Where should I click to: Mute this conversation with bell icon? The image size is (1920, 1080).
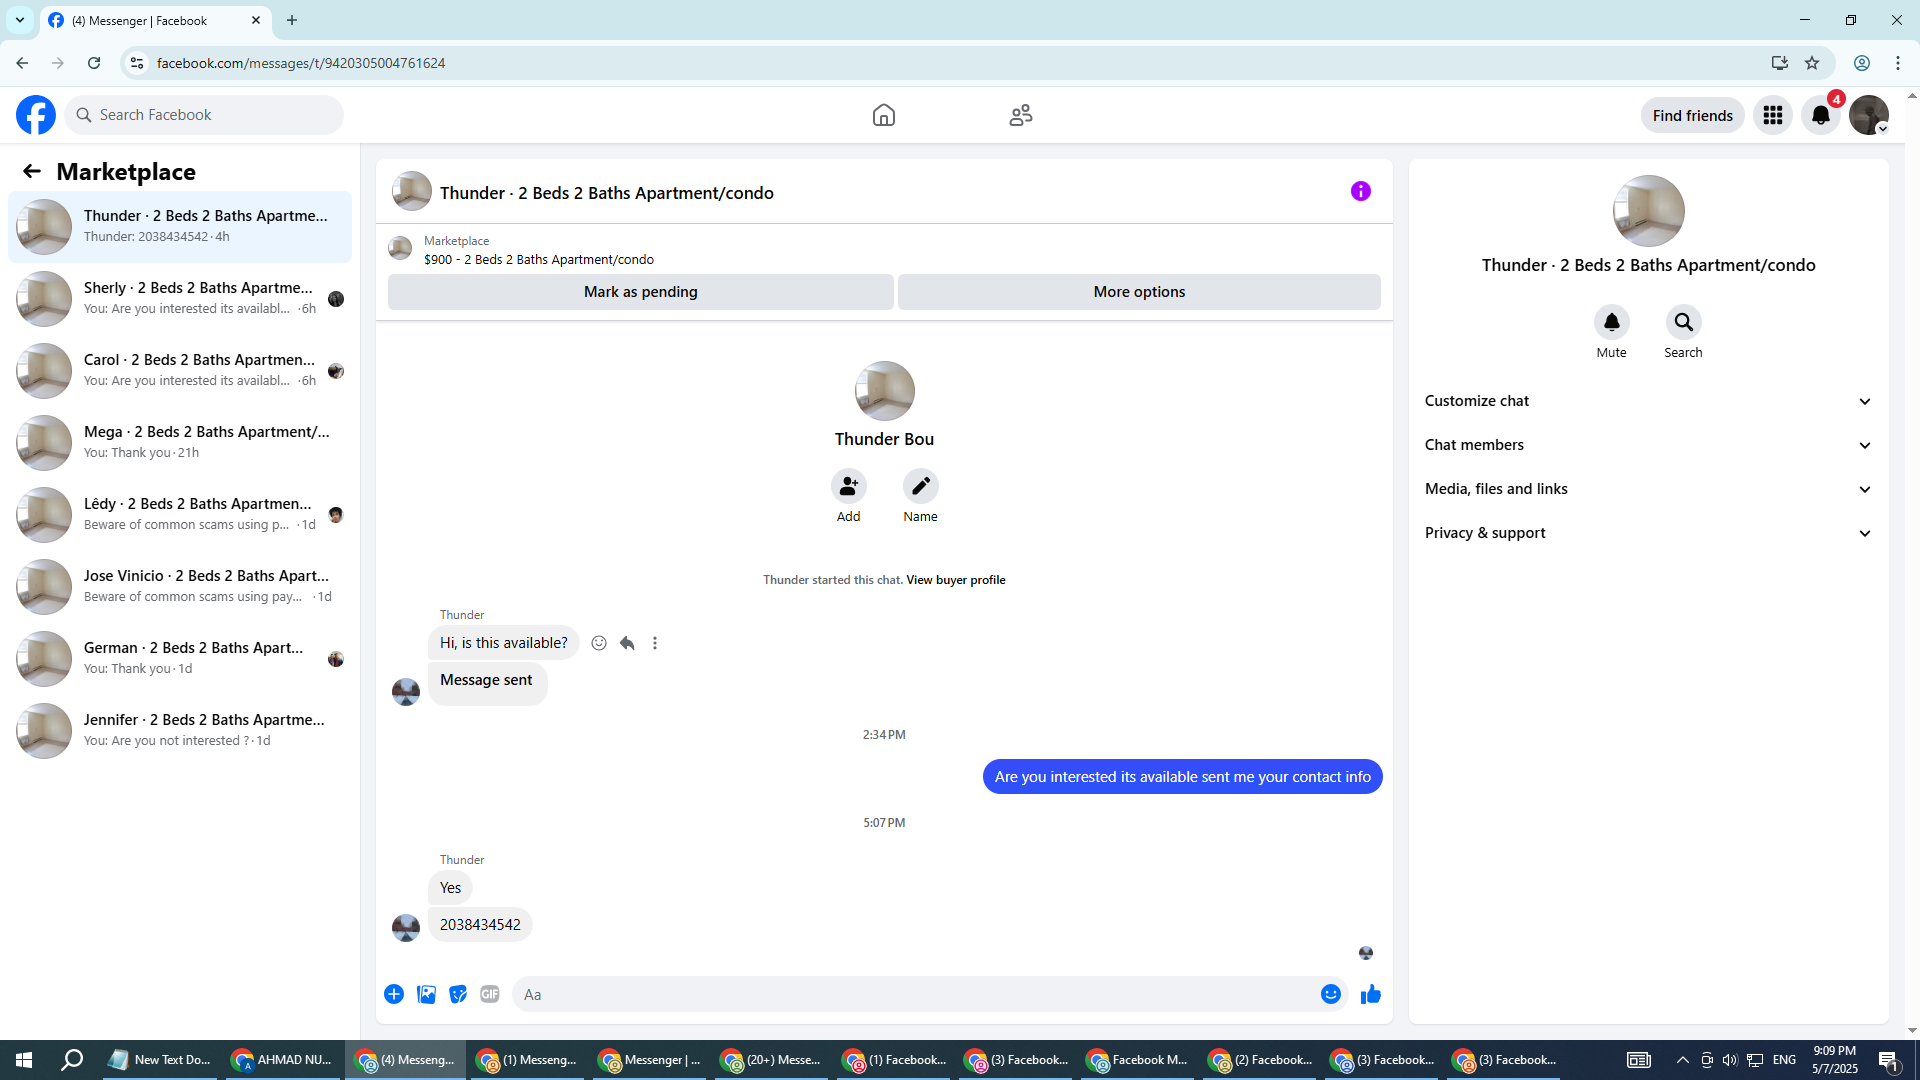click(1611, 322)
